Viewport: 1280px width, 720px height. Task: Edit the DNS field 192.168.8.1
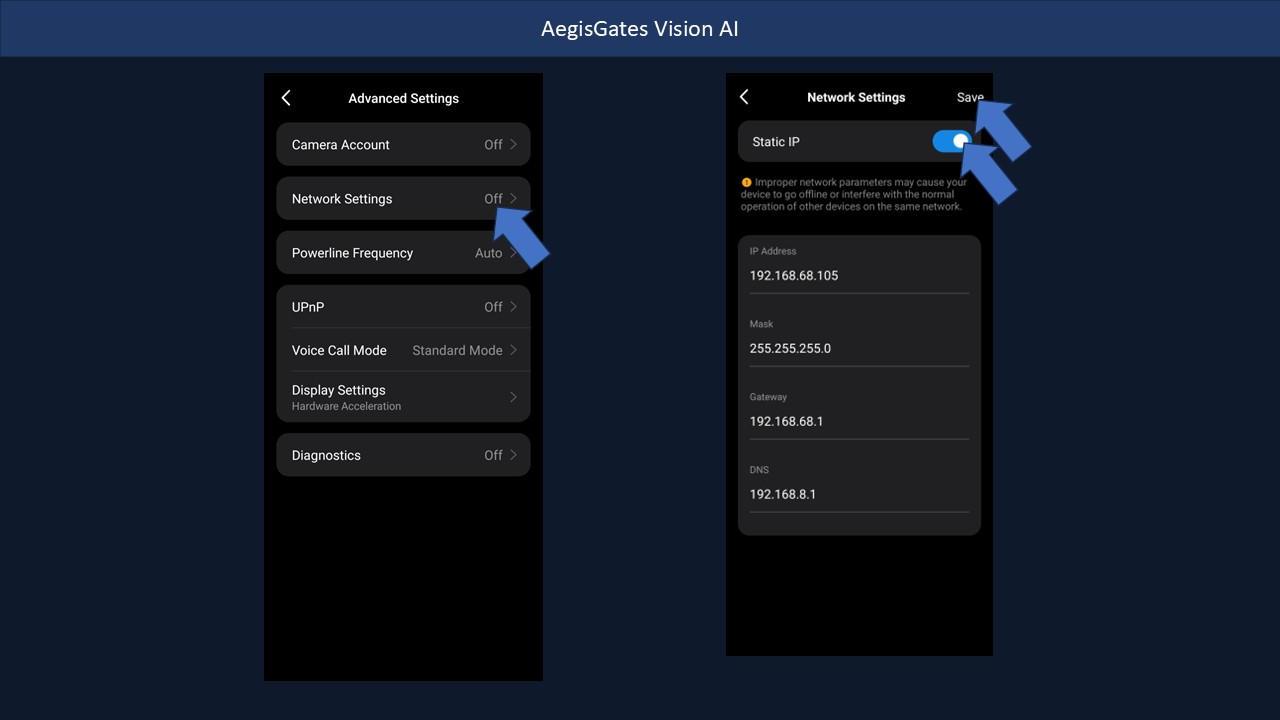point(859,494)
